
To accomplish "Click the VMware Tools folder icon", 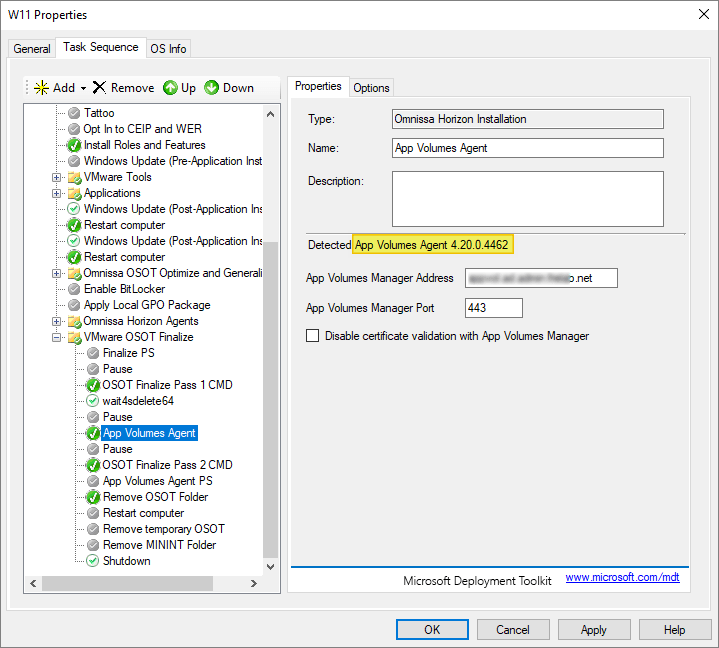I will click(74, 177).
